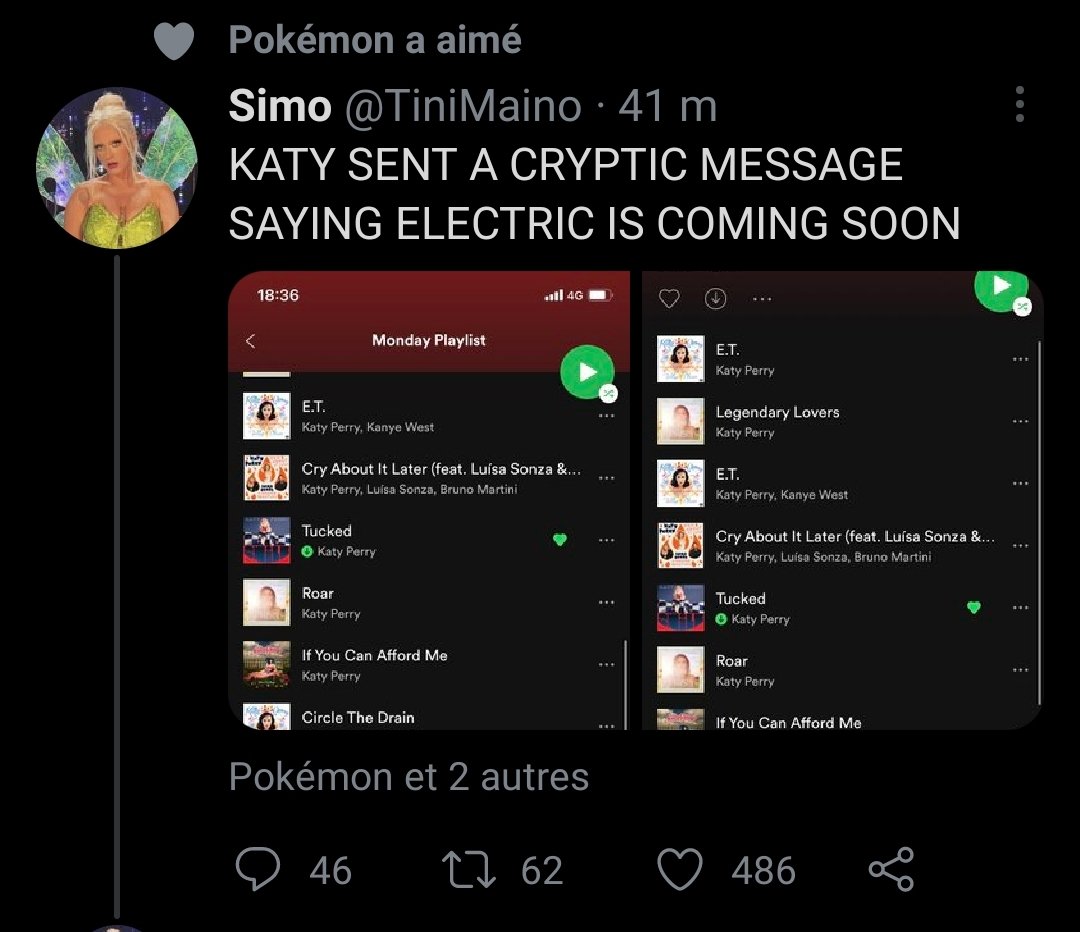Open the Monday Playlist screenshot image
The height and width of the screenshot is (932, 1080).
coord(428,500)
